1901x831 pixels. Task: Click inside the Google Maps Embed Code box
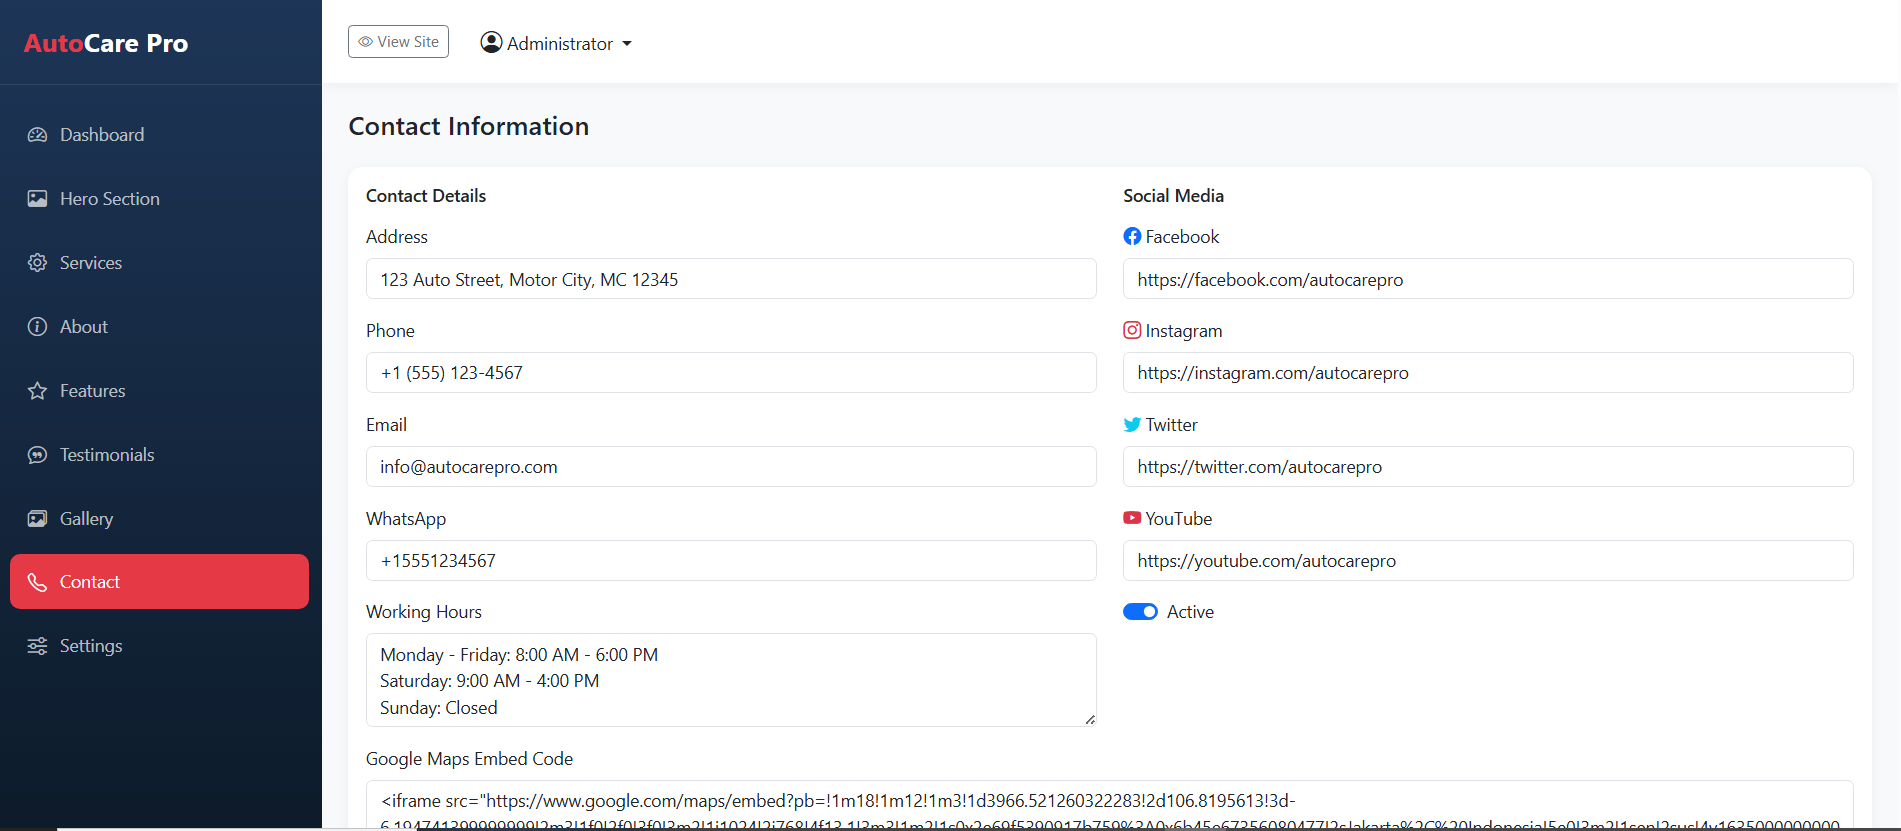[x=1108, y=806]
